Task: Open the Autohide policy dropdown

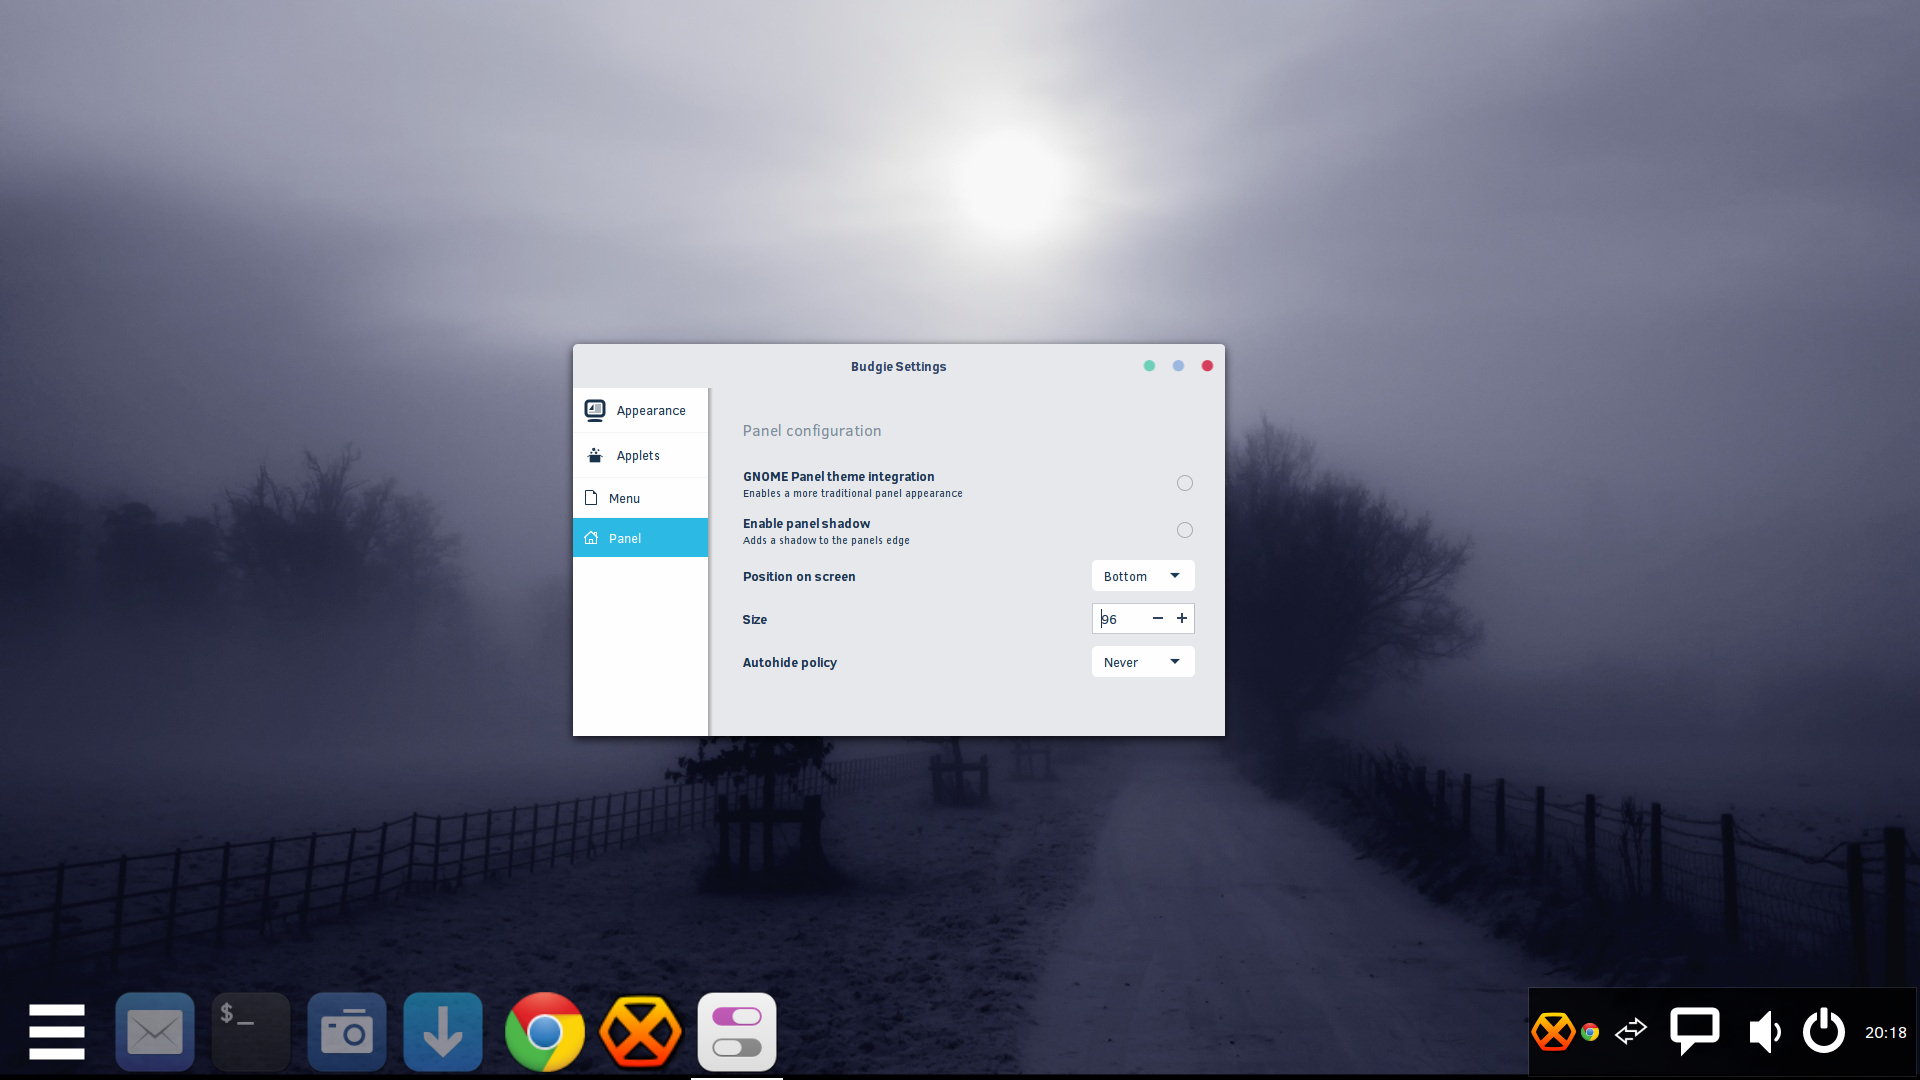Action: point(1143,662)
